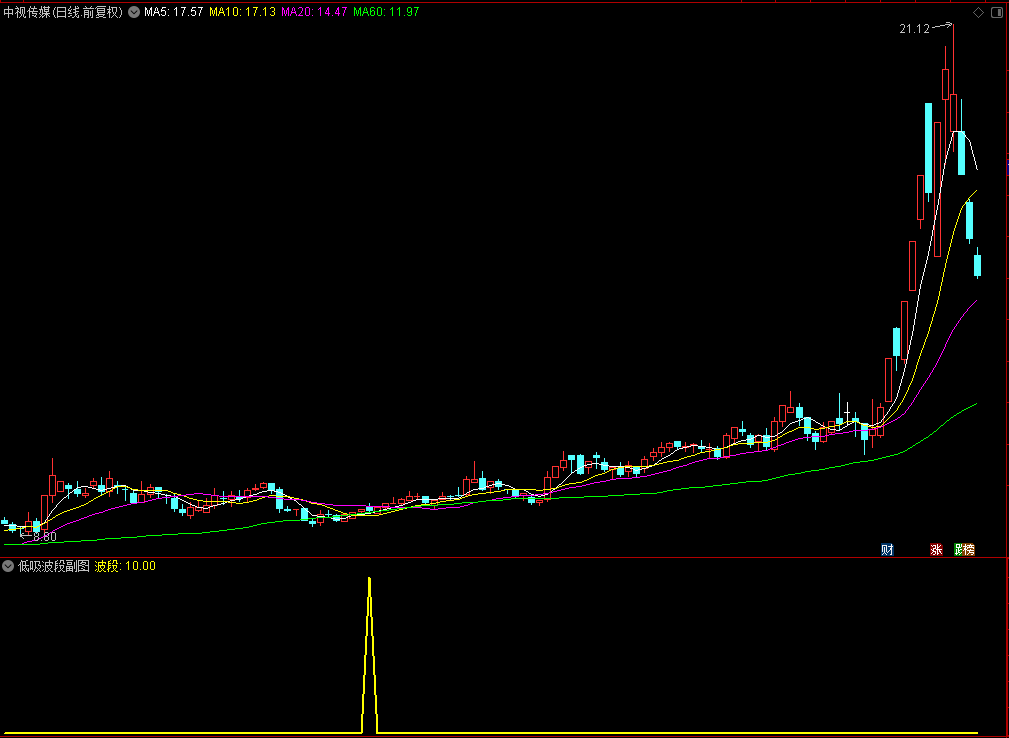
Task: Click the 中视传媒(日线.前复权) chart title
Action: [63, 12]
